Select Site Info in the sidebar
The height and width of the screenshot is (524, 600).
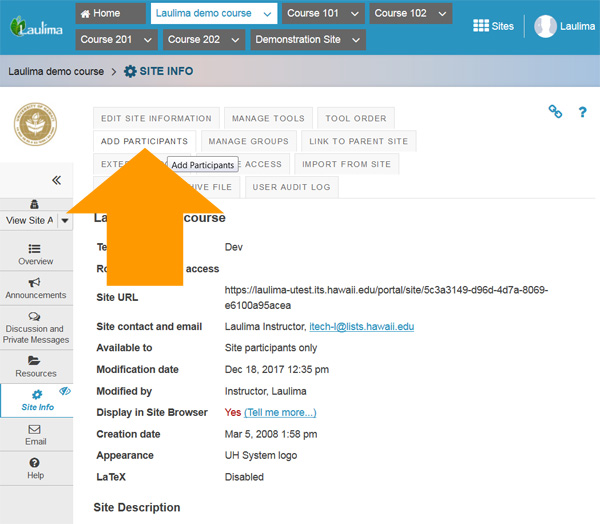pos(37,400)
